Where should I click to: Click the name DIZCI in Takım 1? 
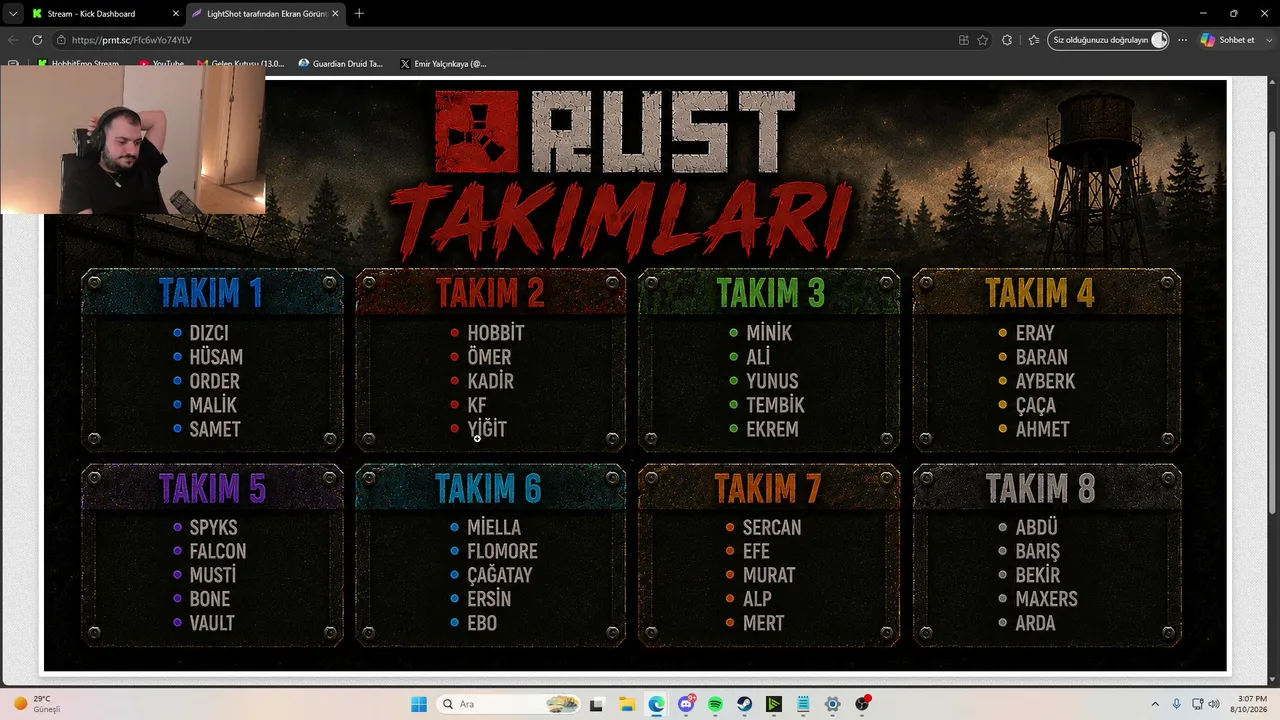click(x=209, y=333)
